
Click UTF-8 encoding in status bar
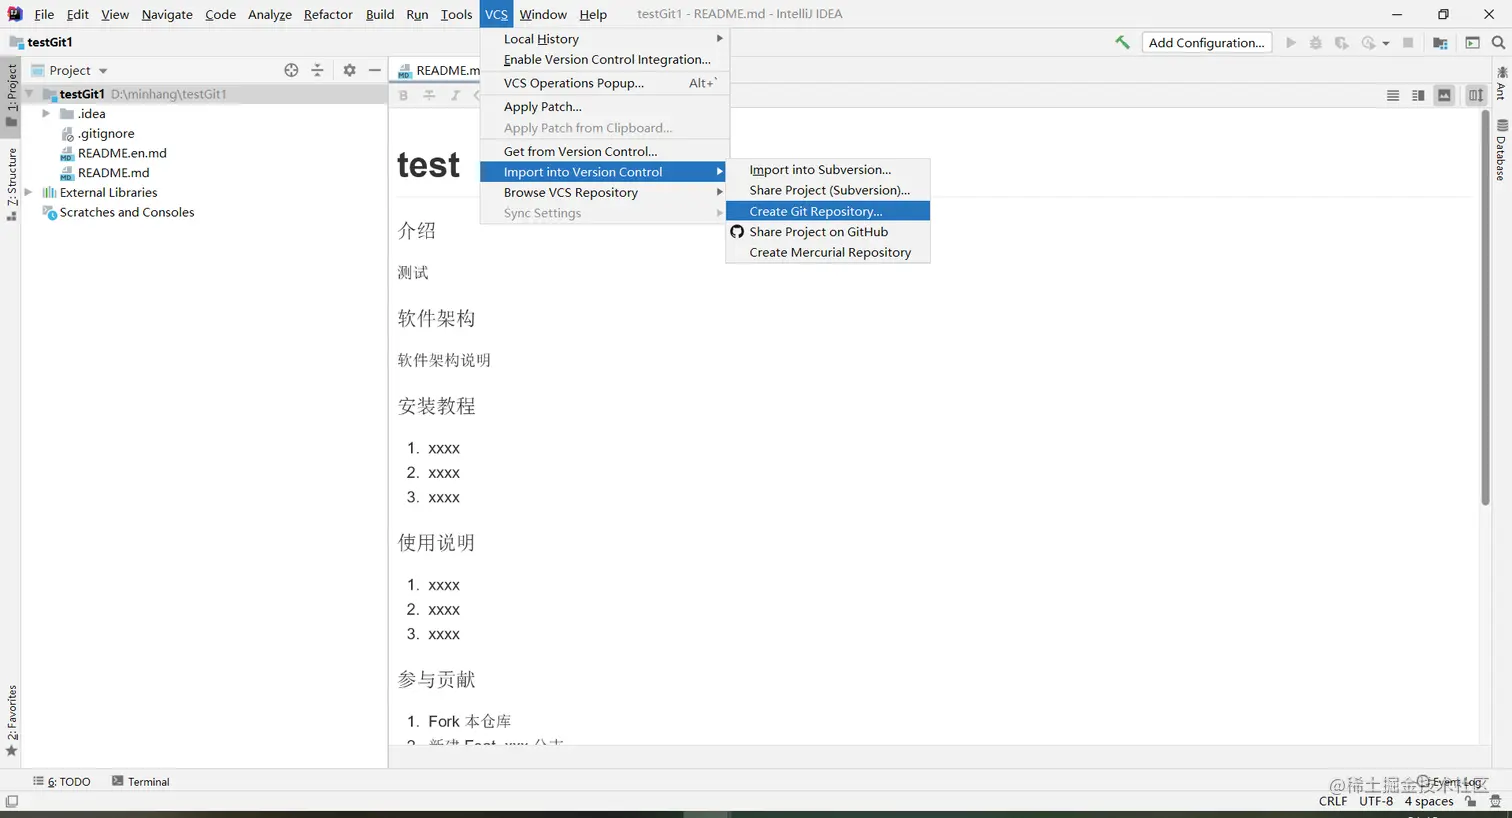1376,801
